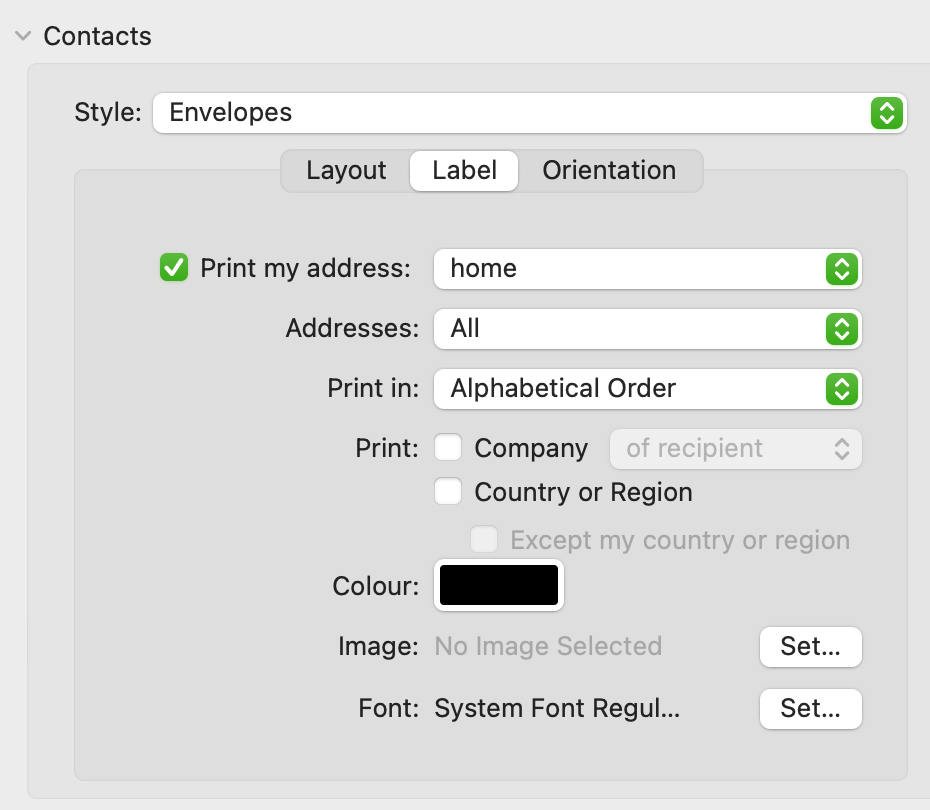Open the home address type popup

[647, 269]
